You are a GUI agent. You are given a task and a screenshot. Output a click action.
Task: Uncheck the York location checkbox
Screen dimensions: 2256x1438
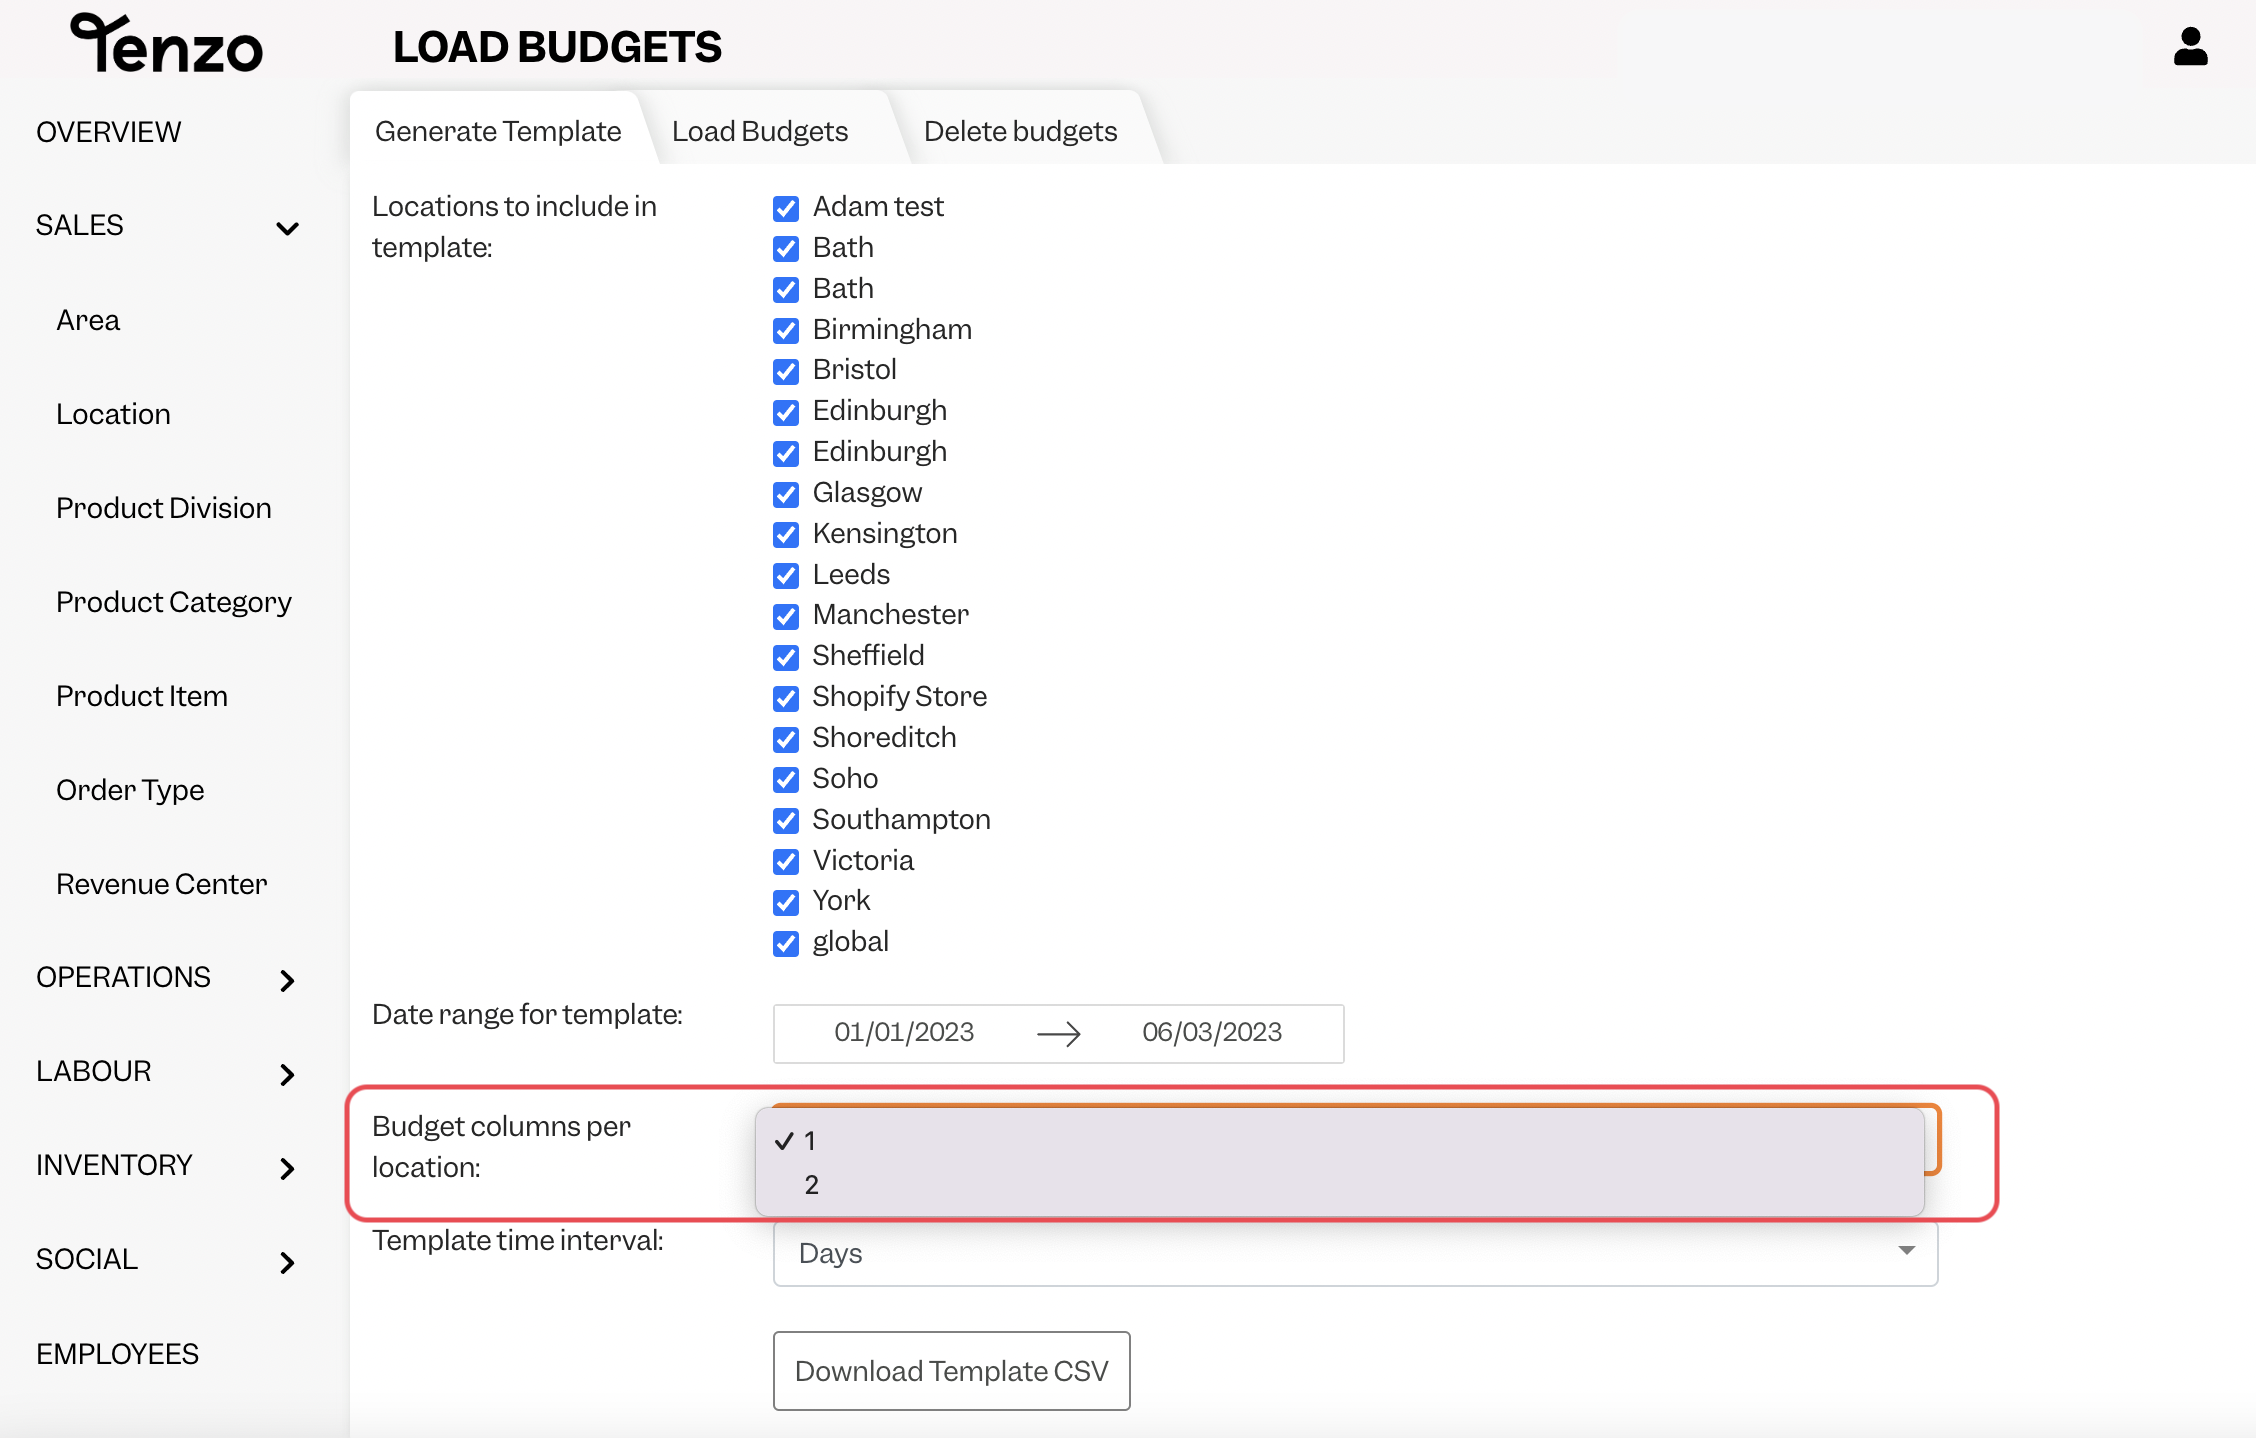tap(786, 902)
